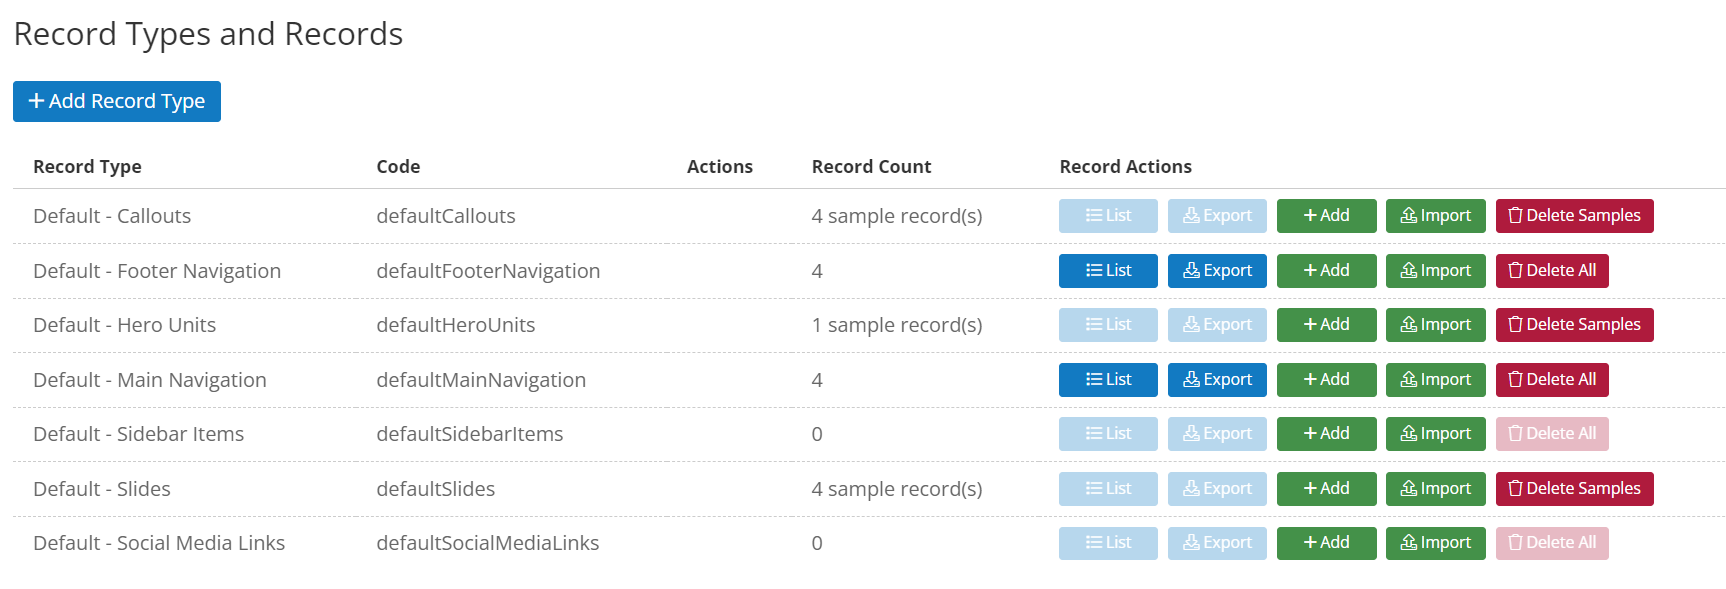List Default - Main Navigation records
1726x589 pixels.
click(x=1108, y=379)
